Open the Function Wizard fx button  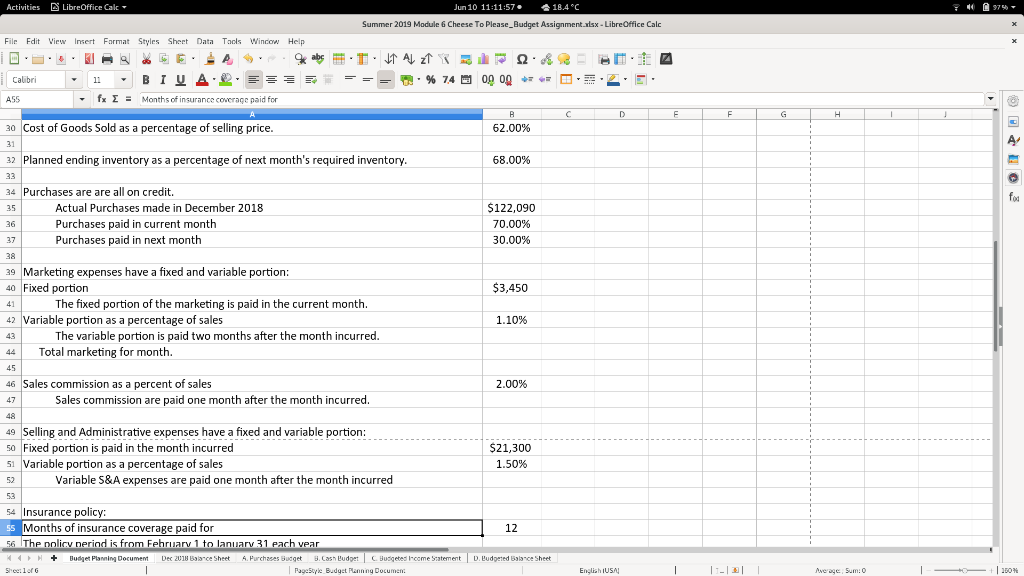pos(102,99)
